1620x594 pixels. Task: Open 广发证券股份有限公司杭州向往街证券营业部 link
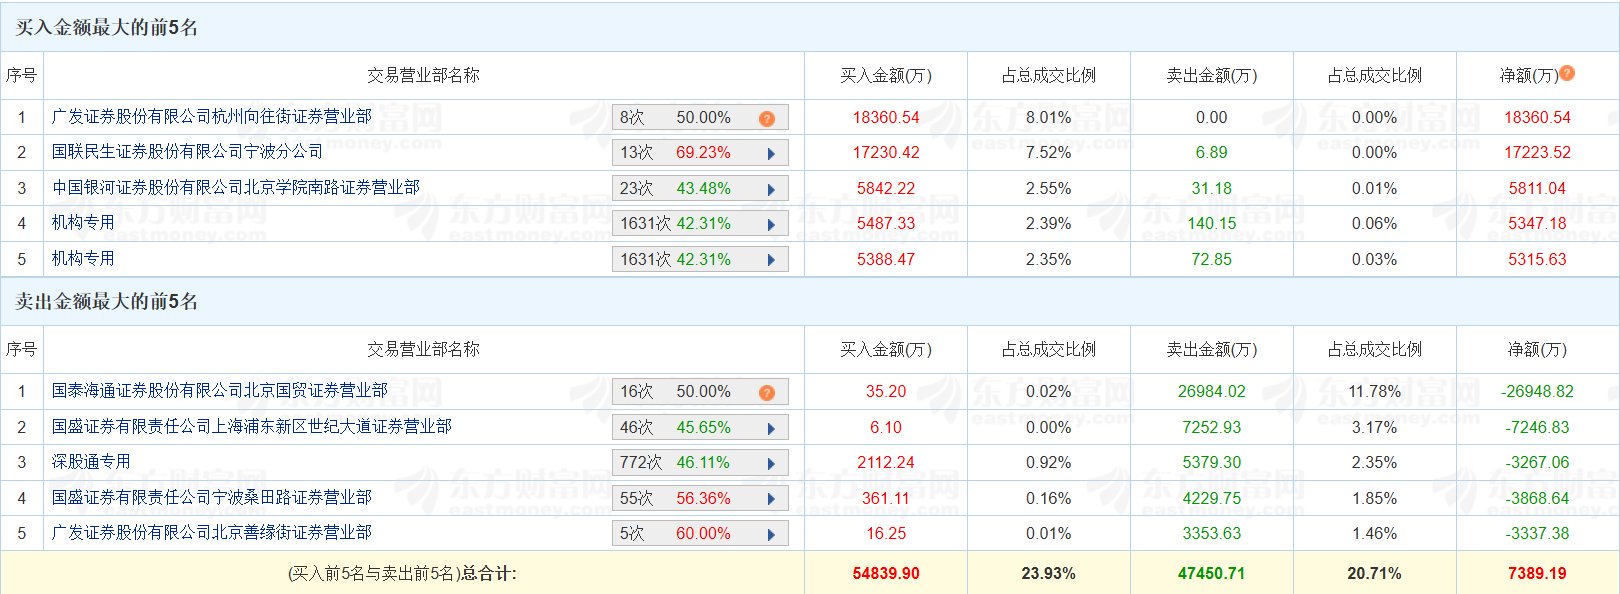coord(211,117)
